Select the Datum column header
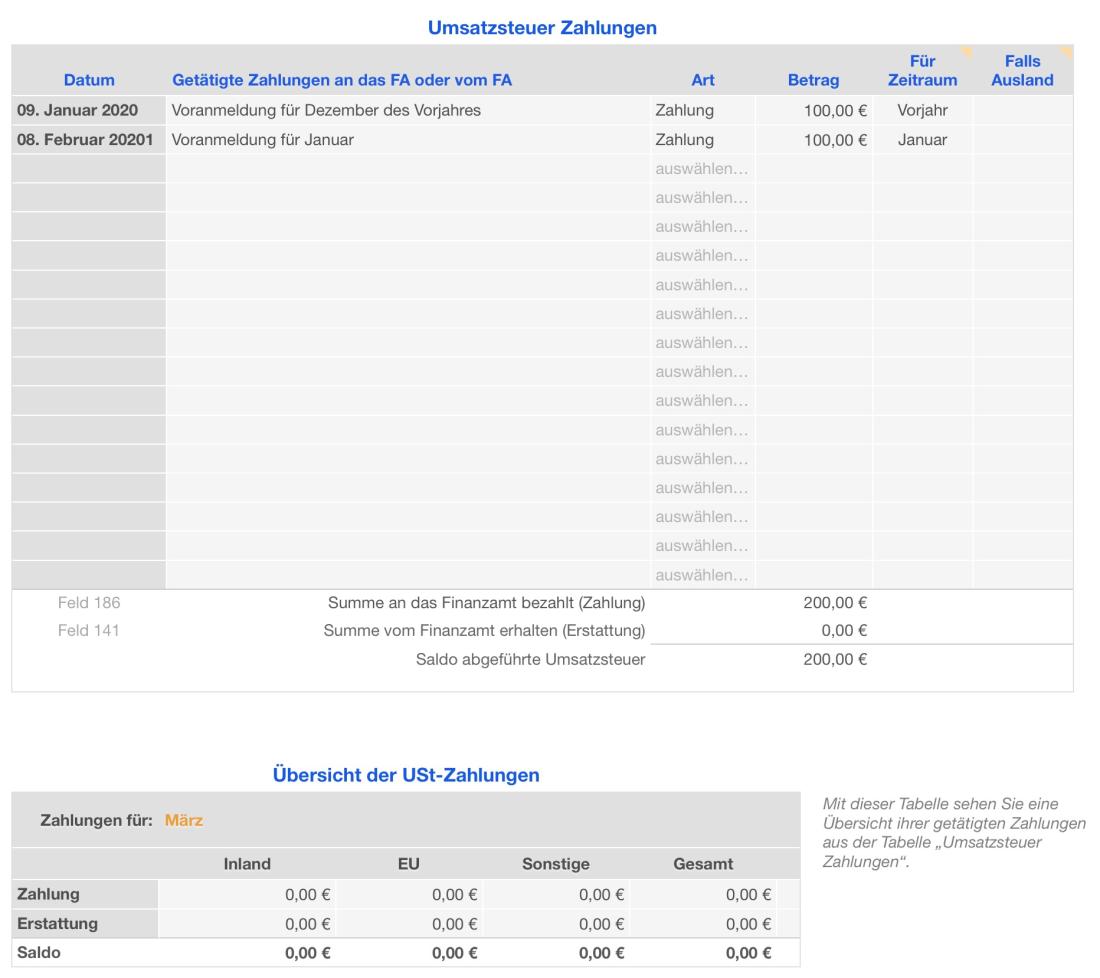1100x978 pixels. point(89,80)
